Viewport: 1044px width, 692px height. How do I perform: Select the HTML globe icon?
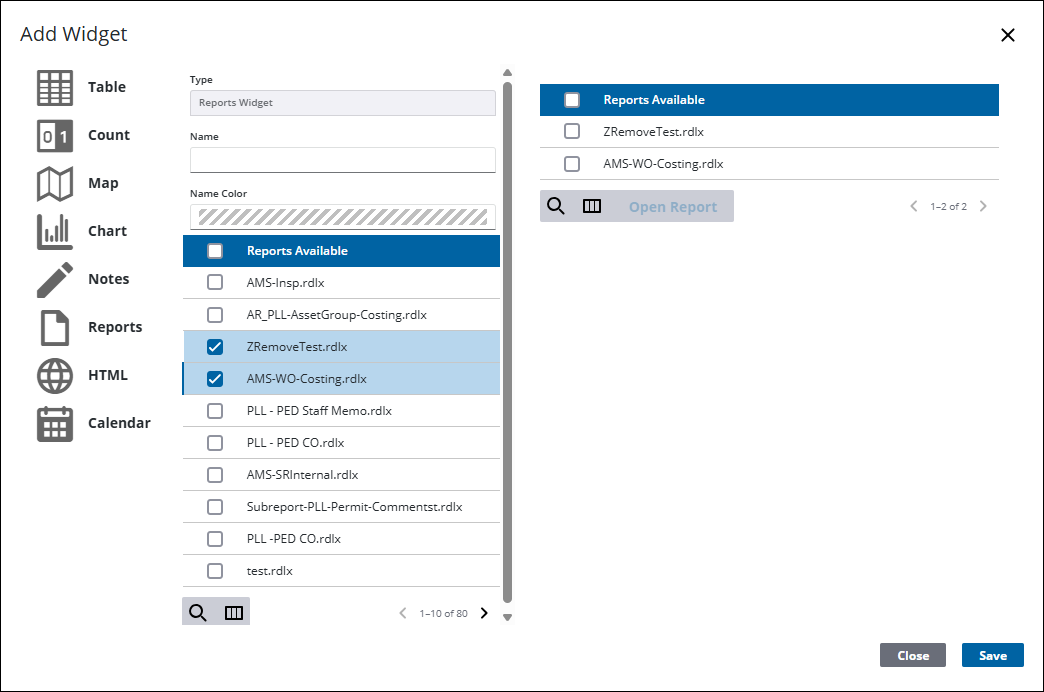tap(55, 376)
